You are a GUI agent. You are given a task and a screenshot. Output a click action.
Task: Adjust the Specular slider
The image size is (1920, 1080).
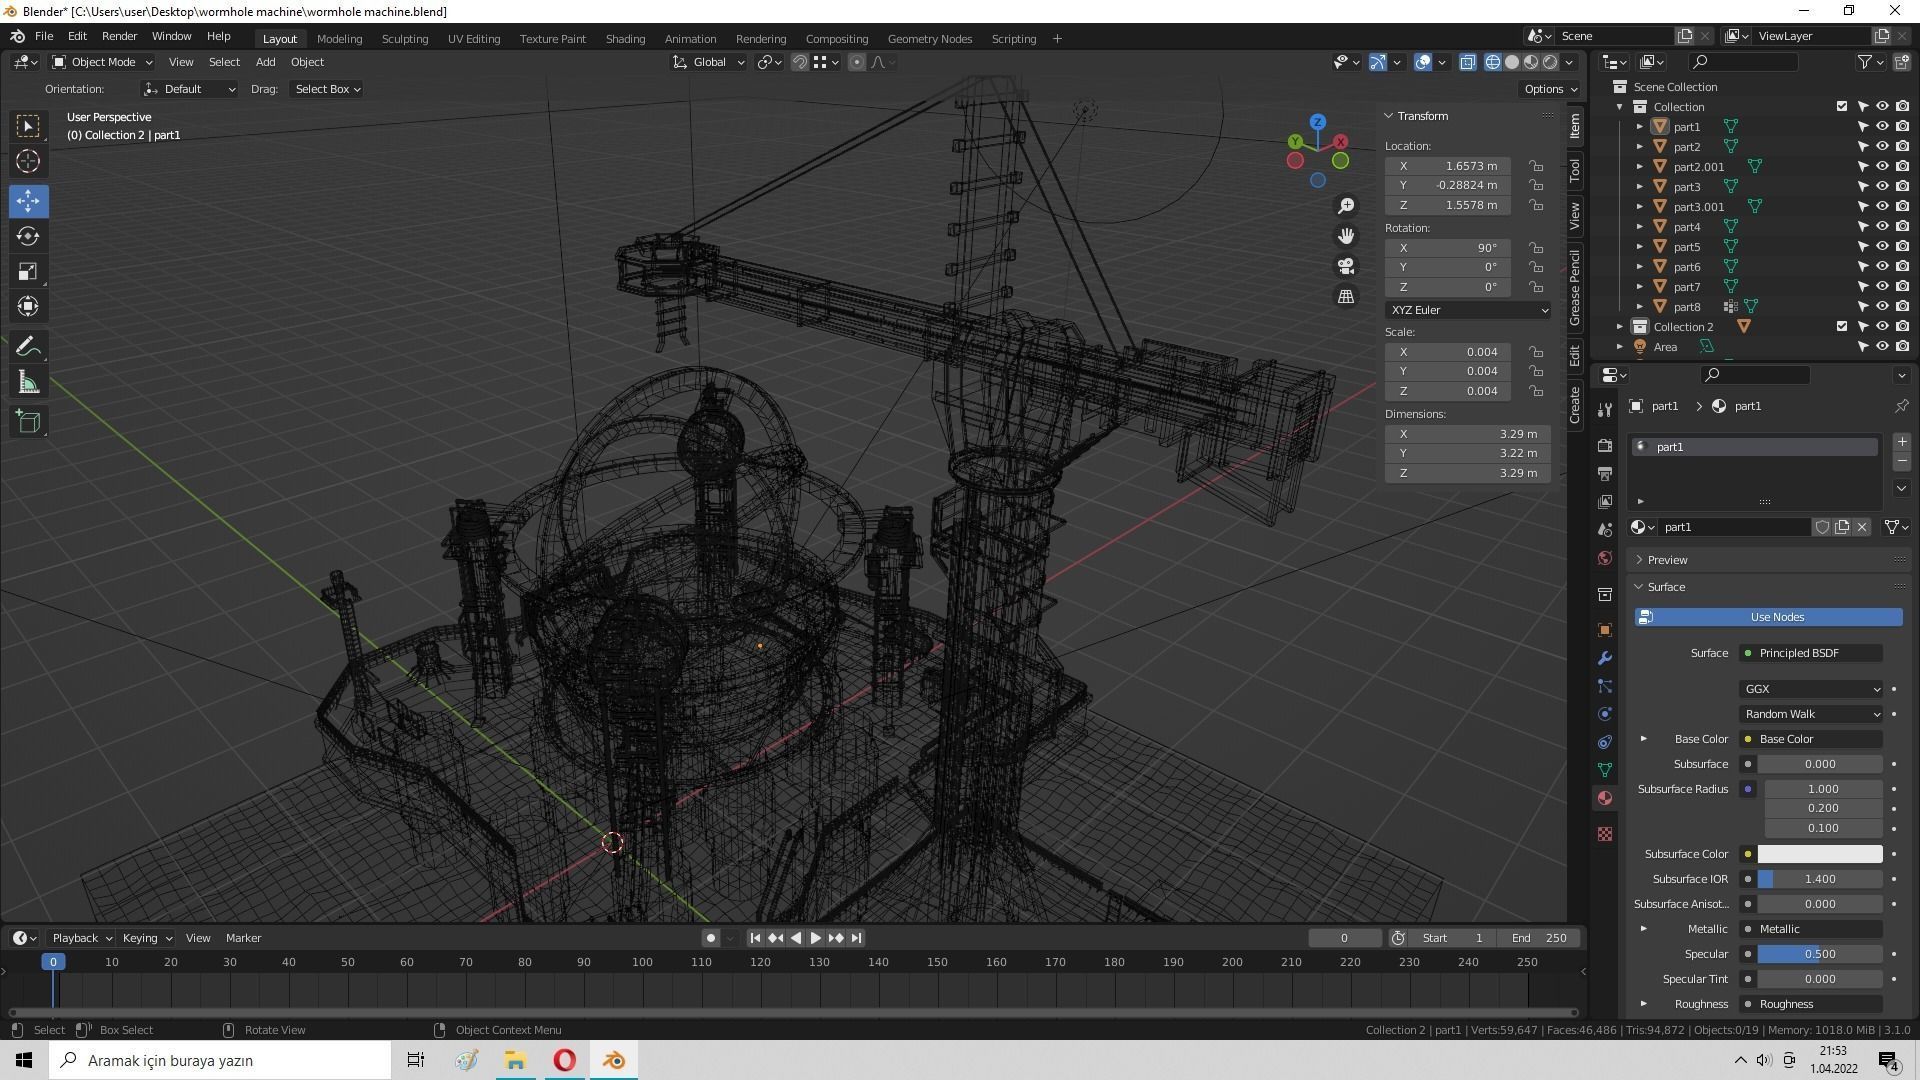[x=1820, y=954]
